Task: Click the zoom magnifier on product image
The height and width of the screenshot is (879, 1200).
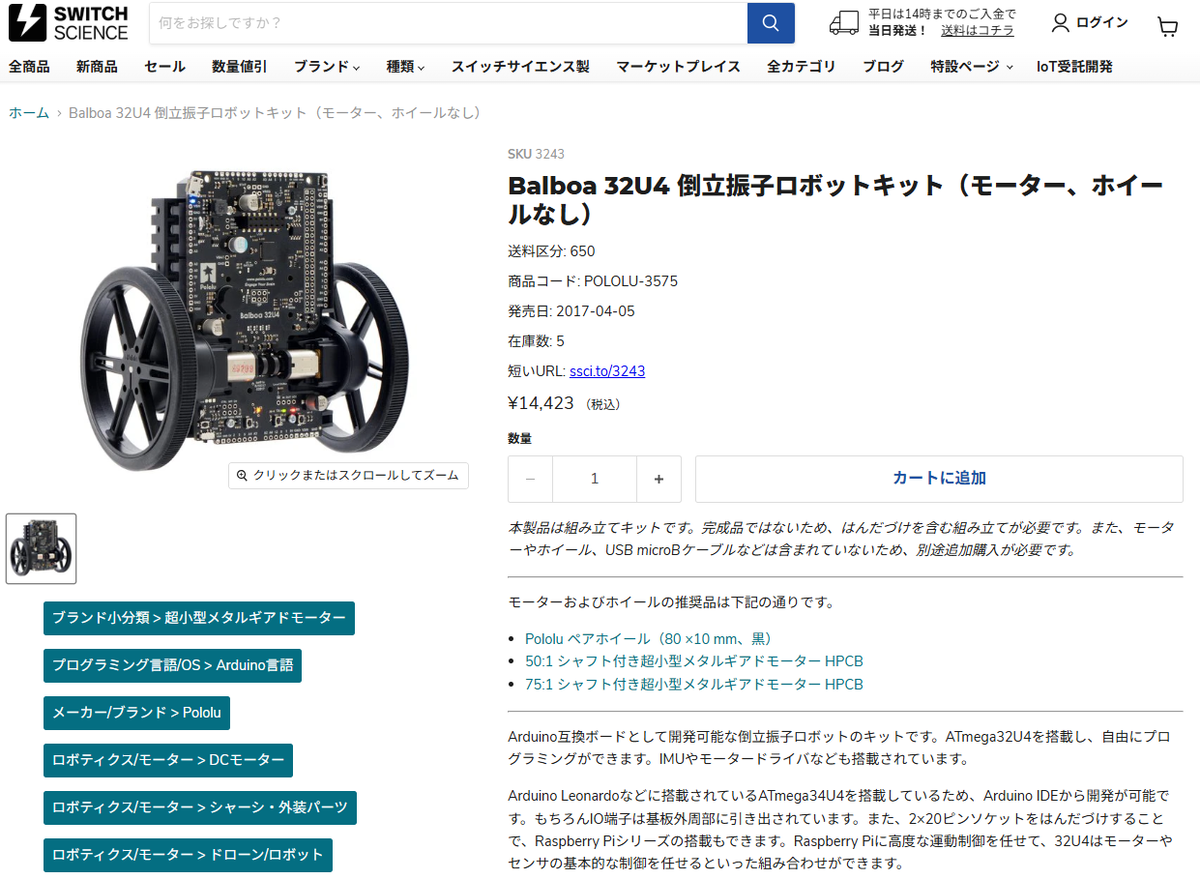Action: [x=241, y=476]
